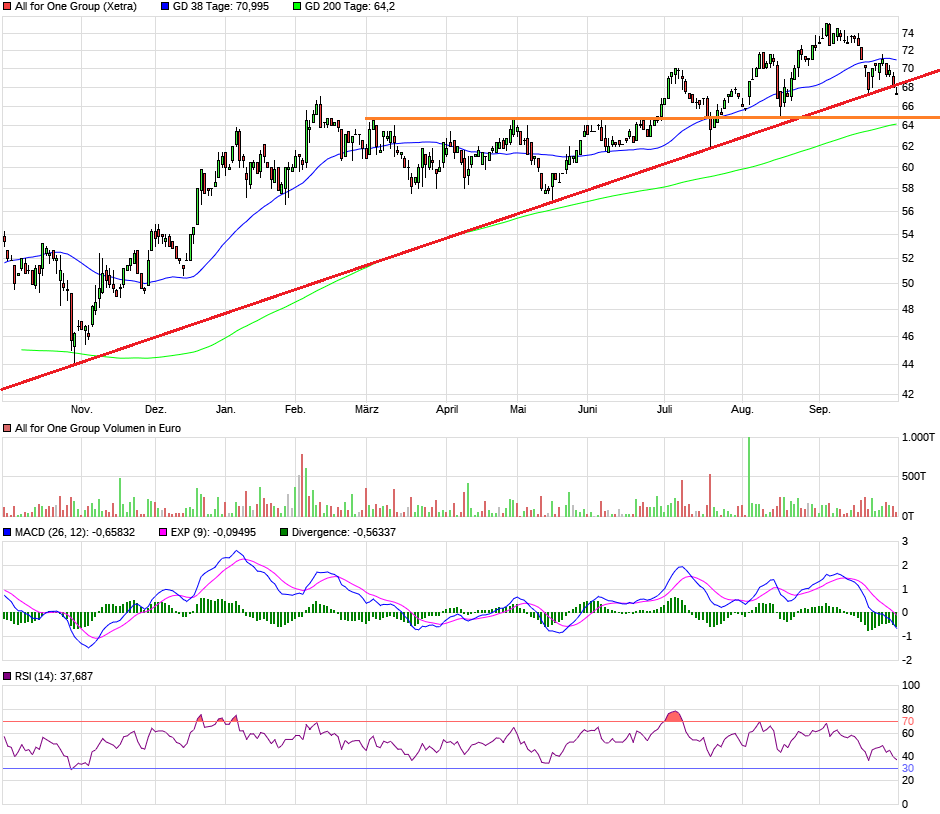Click the 1.000T label on the volume axis
The image size is (940, 814).
[917, 438]
